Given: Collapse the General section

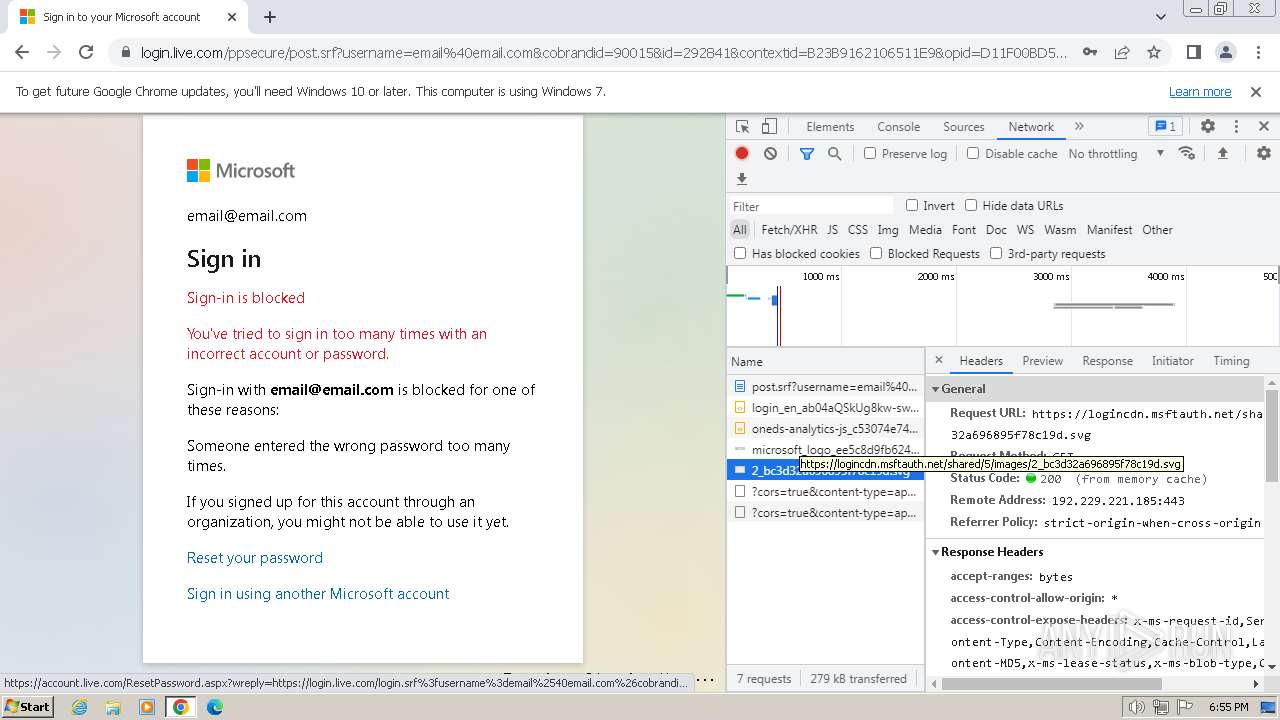Looking at the screenshot, I should tap(936, 389).
